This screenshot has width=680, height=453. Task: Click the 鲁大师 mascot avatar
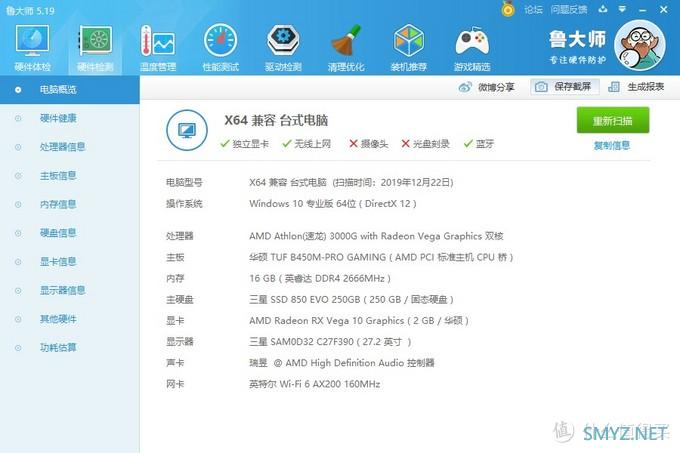point(640,45)
